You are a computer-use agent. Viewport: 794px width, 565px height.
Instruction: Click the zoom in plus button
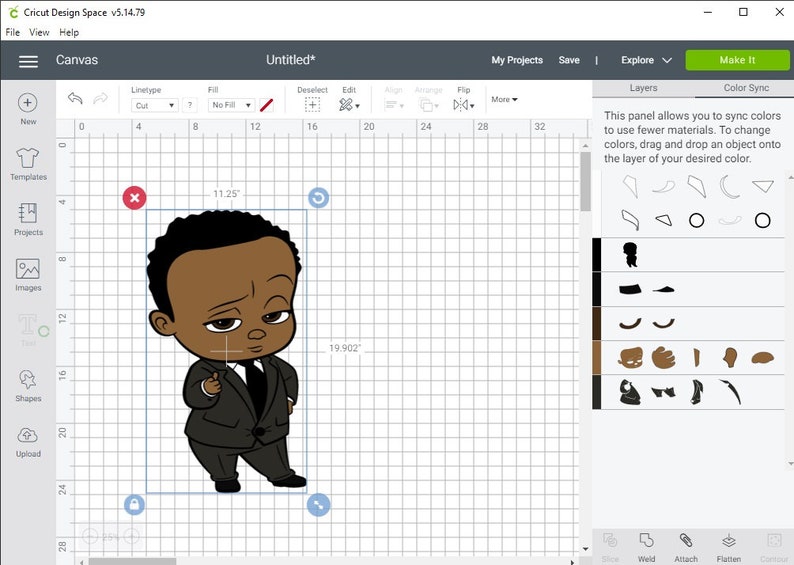click(131, 536)
